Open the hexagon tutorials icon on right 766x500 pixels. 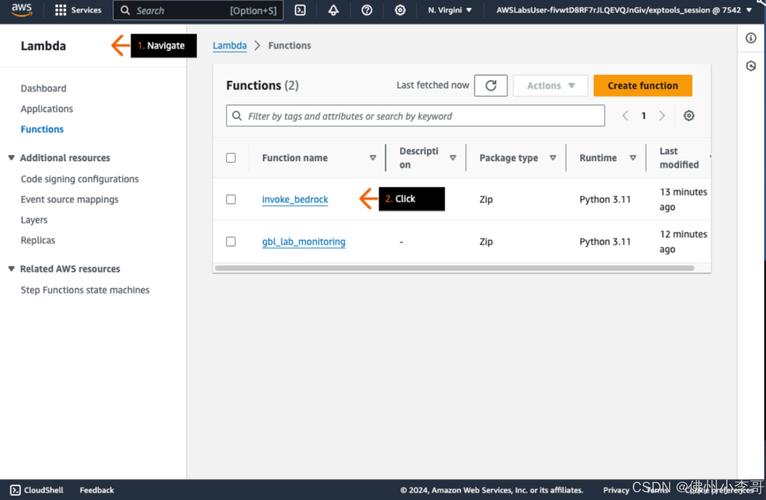751,66
